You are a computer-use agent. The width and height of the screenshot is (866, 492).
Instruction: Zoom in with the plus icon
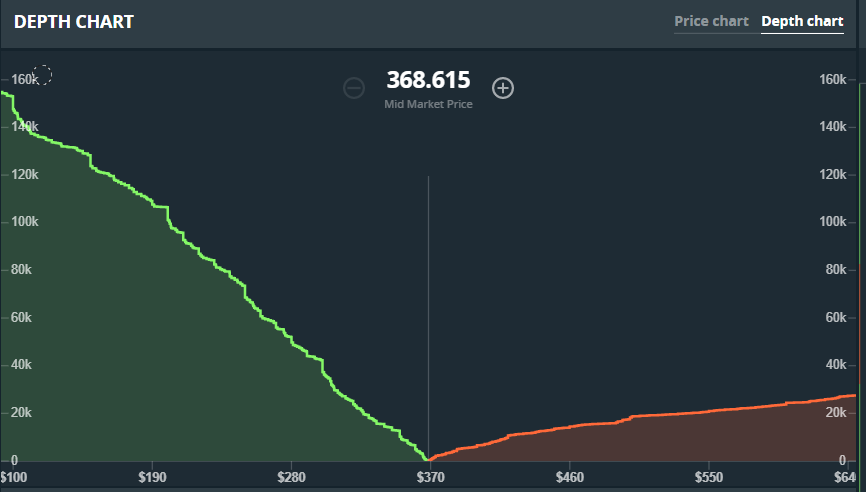(503, 88)
